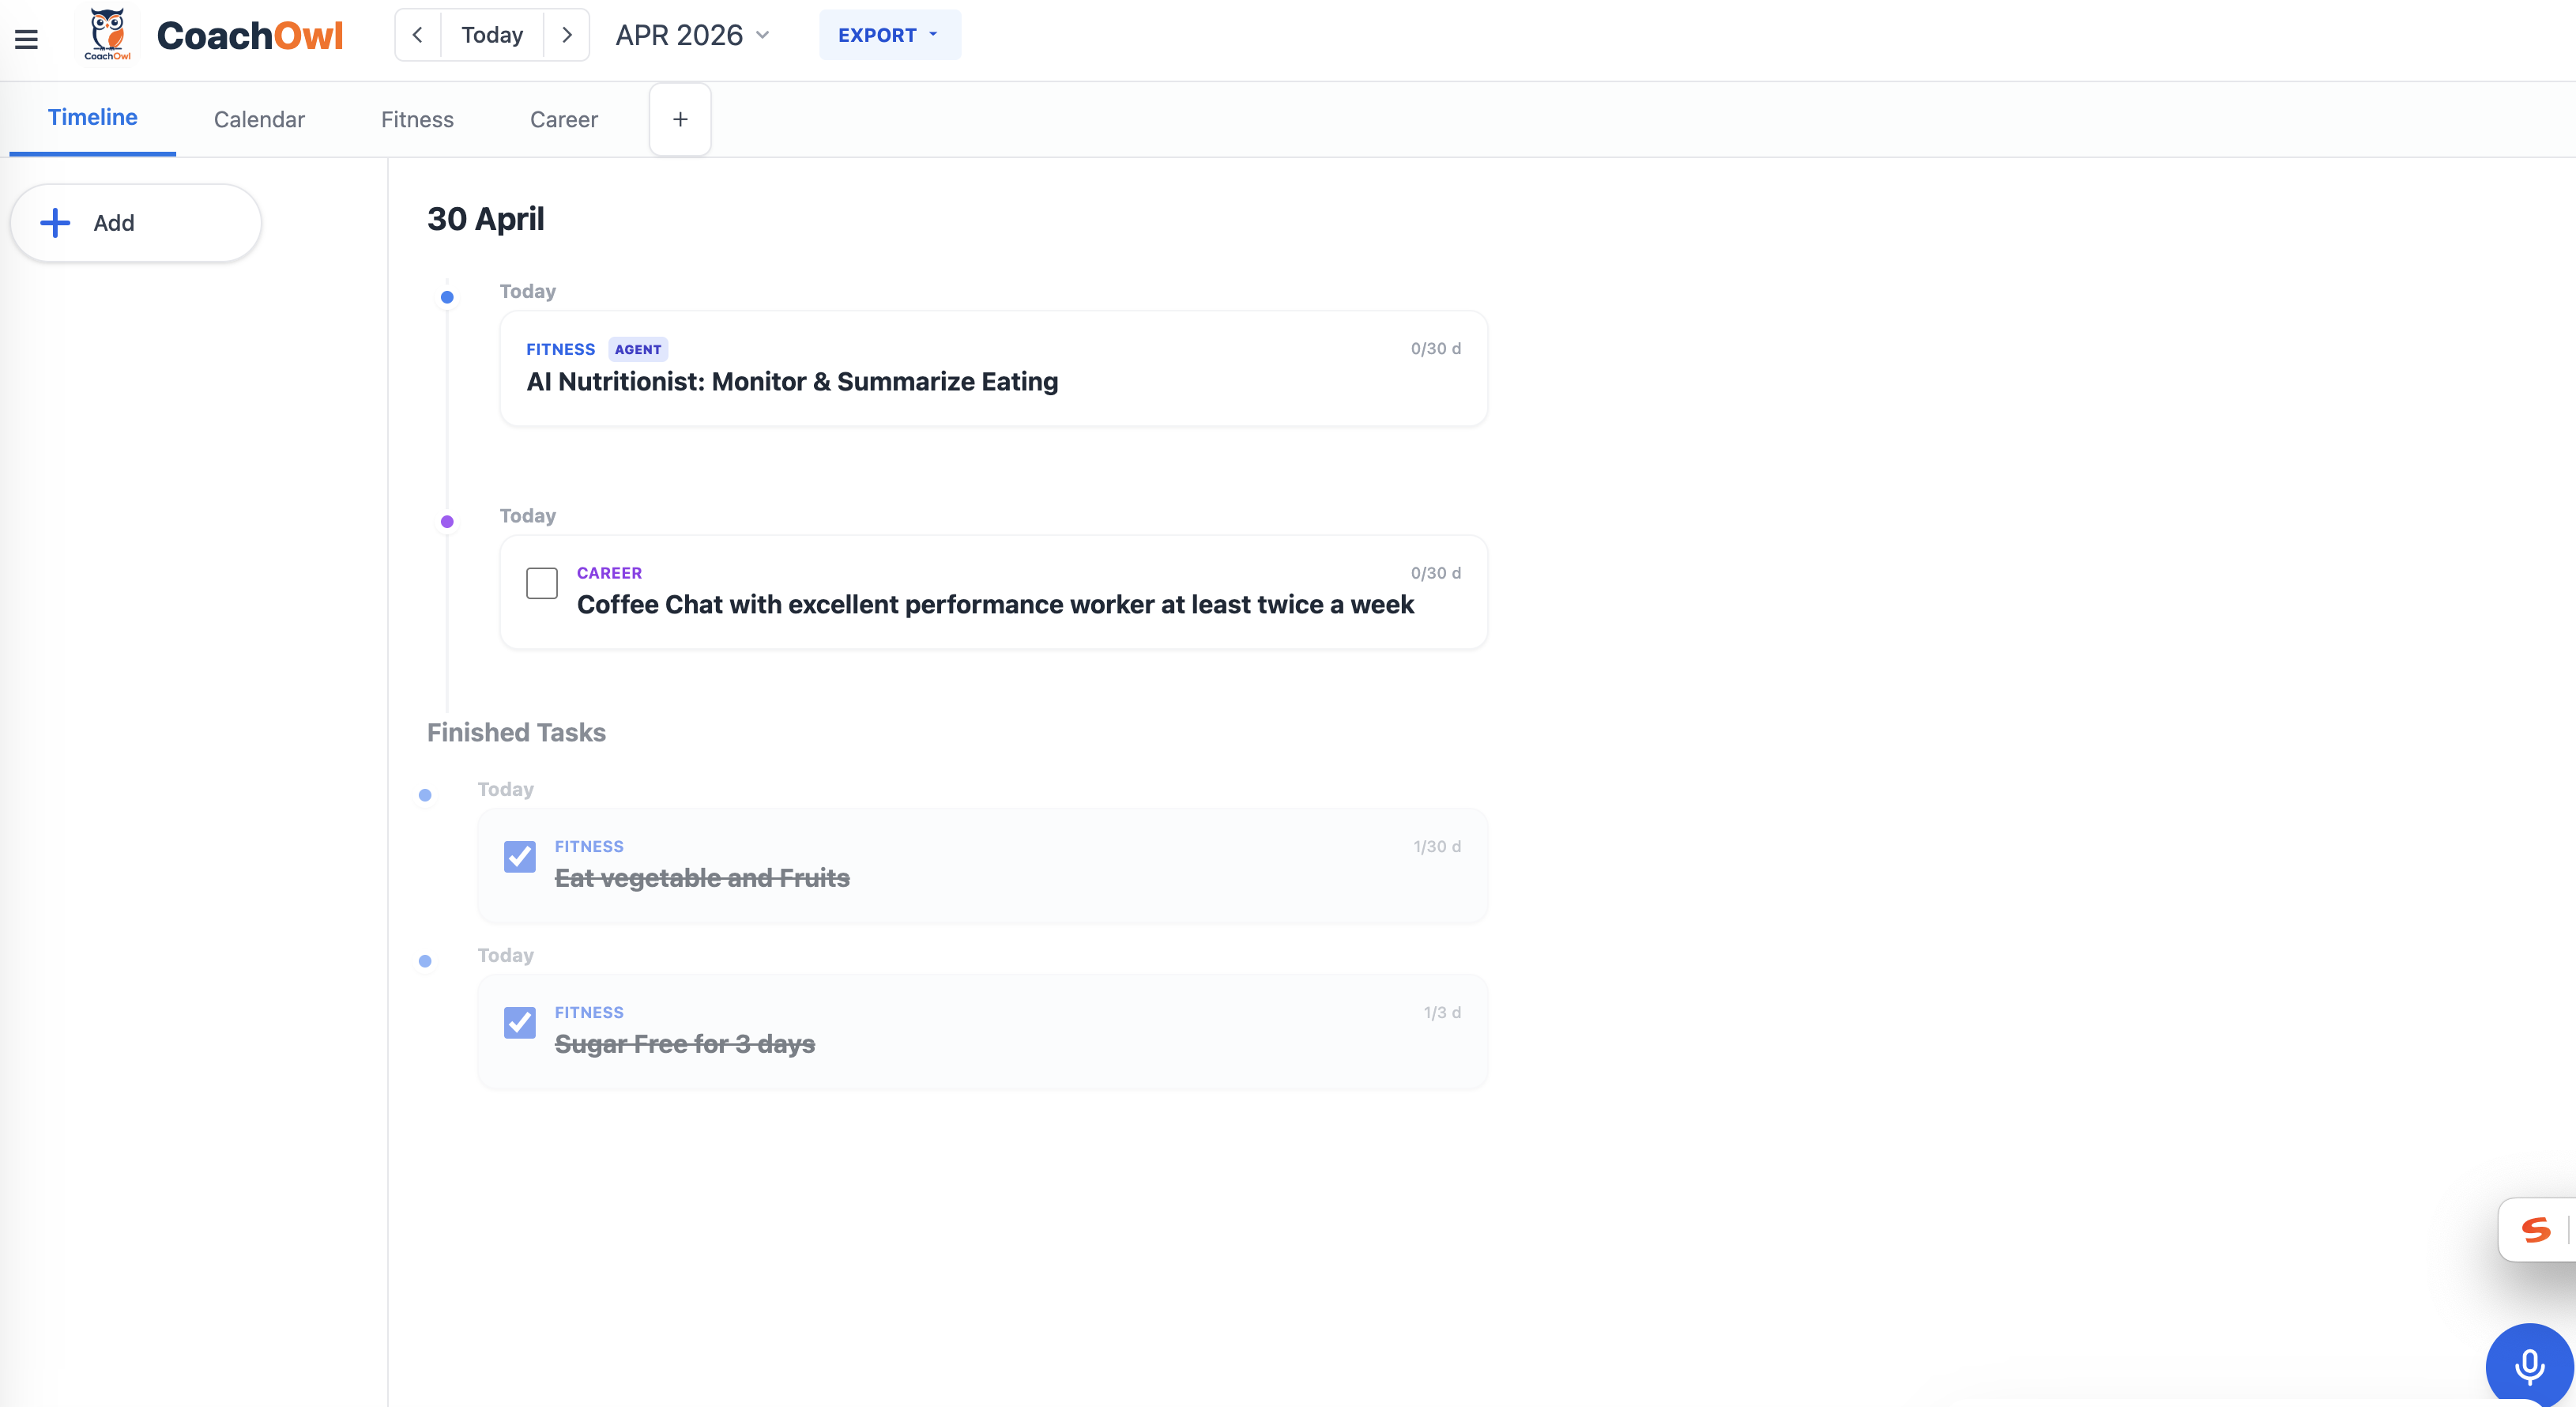Click timeline dot beside Eat vegetable task
This screenshot has width=2576, height=1407.
point(425,795)
